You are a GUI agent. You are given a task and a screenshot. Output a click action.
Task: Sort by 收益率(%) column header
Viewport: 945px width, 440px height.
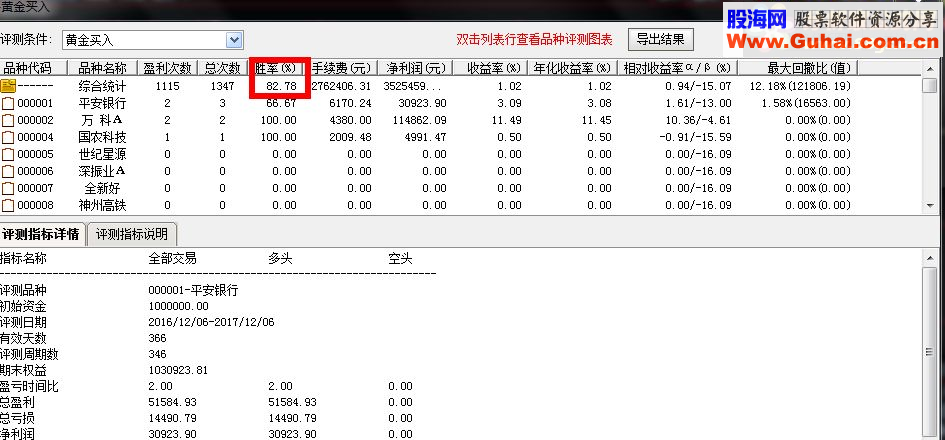click(491, 68)
